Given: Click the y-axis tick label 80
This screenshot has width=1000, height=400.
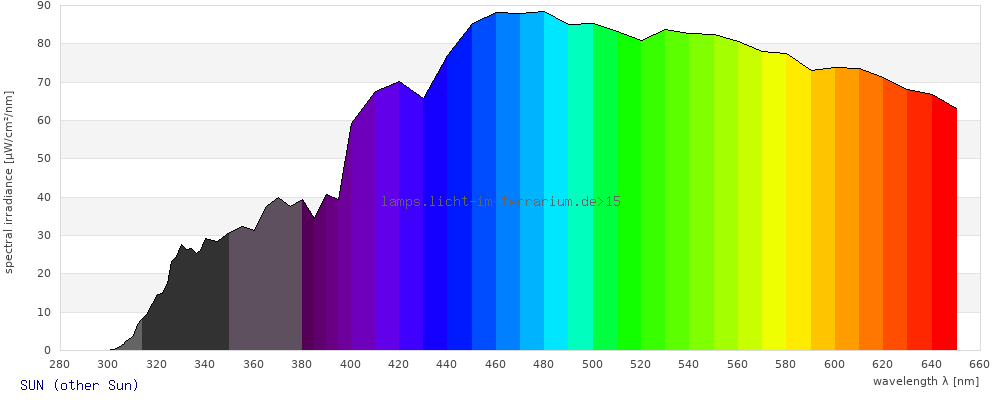Looking at the screenshot, I should coord(44,44).
